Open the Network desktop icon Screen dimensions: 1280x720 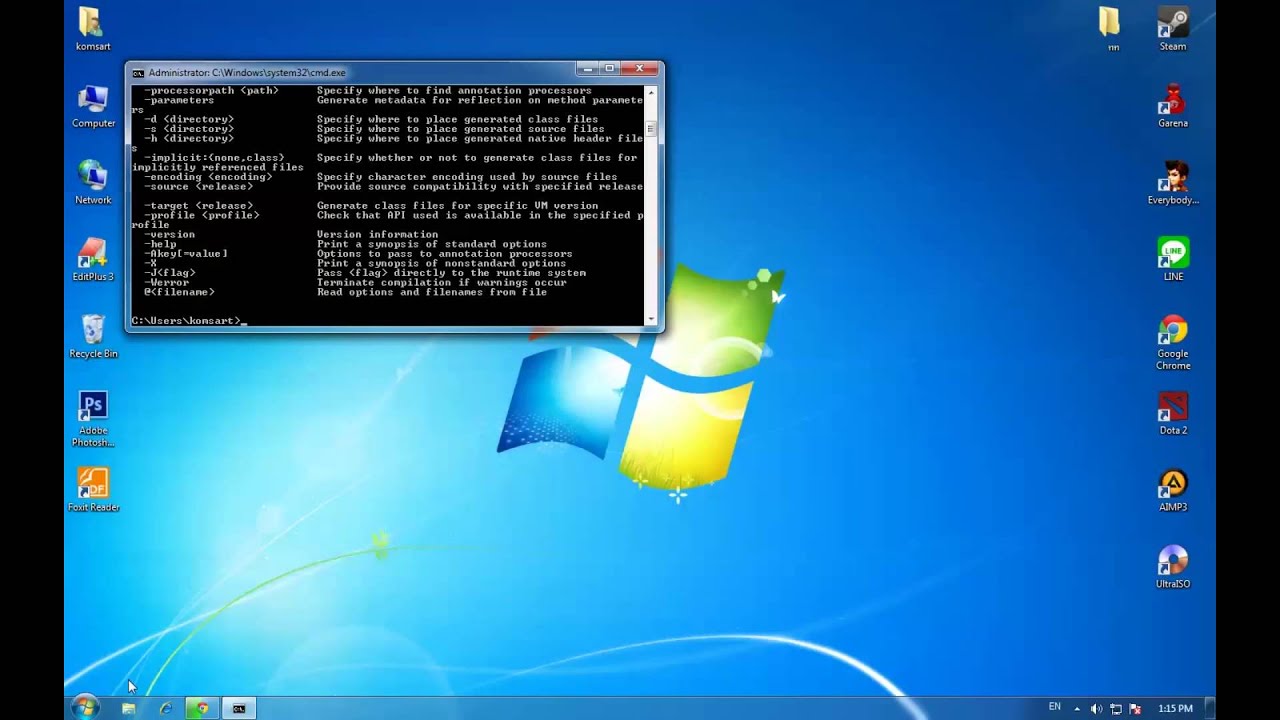click(x=93, y=182)
